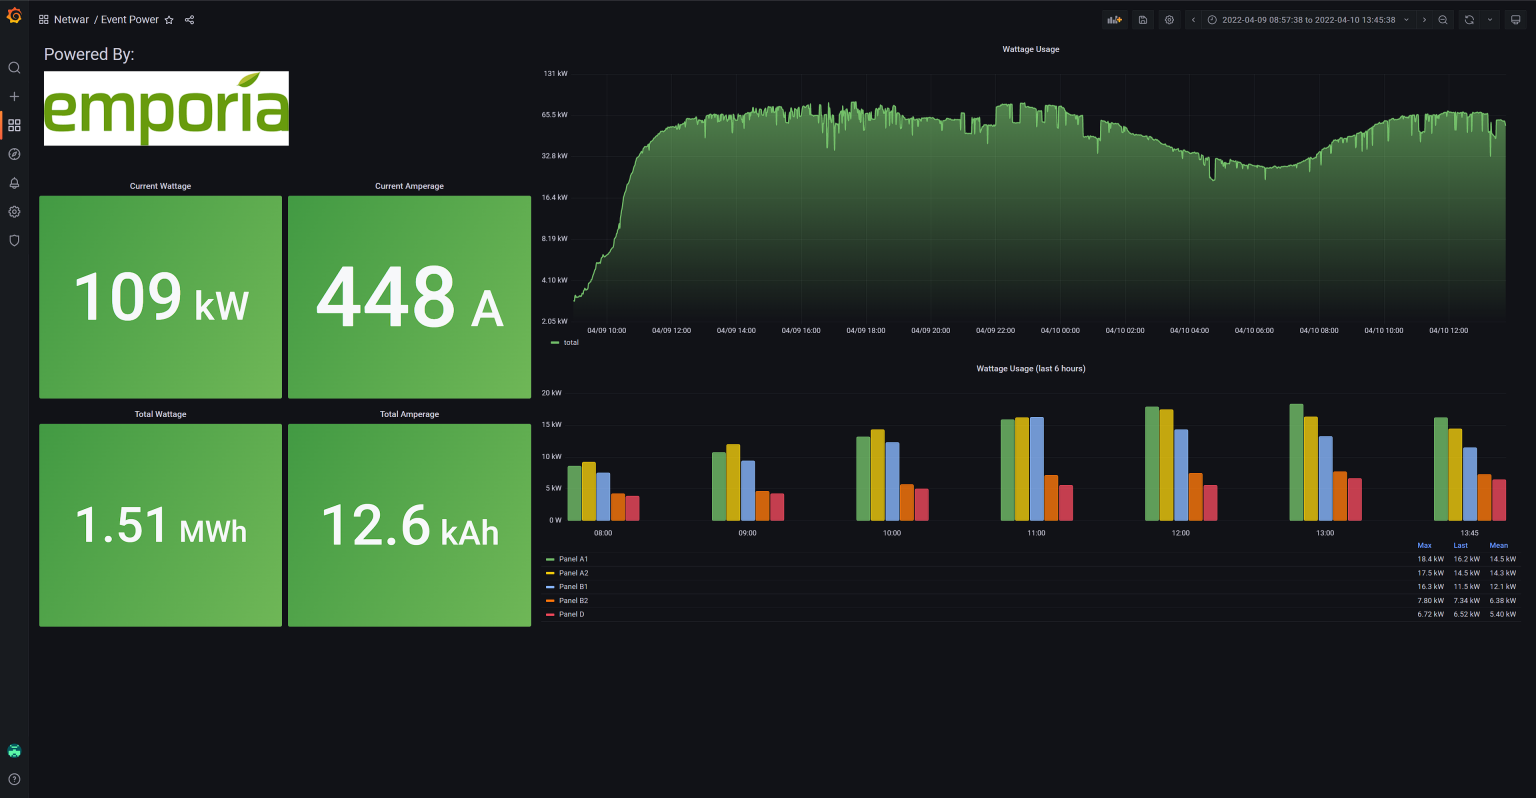Viewport: 1536px width, 798px height.
Task: Sort legend by the Max column header
Action: tap(1424, 546)
